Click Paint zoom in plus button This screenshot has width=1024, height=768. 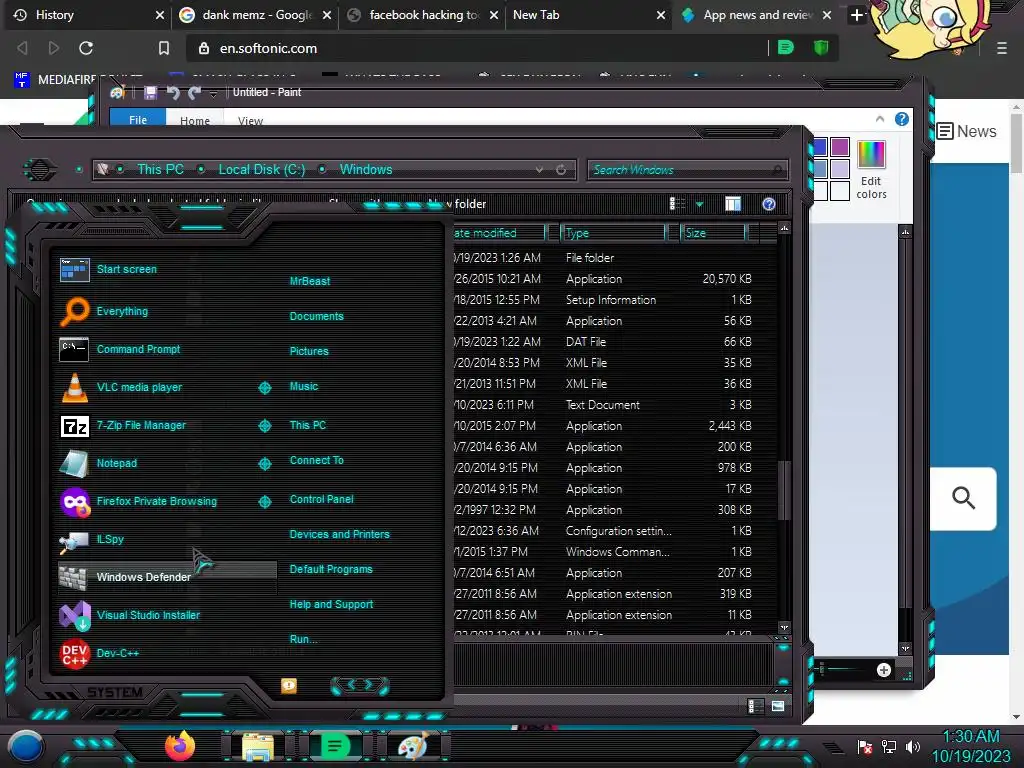(884, 670)
